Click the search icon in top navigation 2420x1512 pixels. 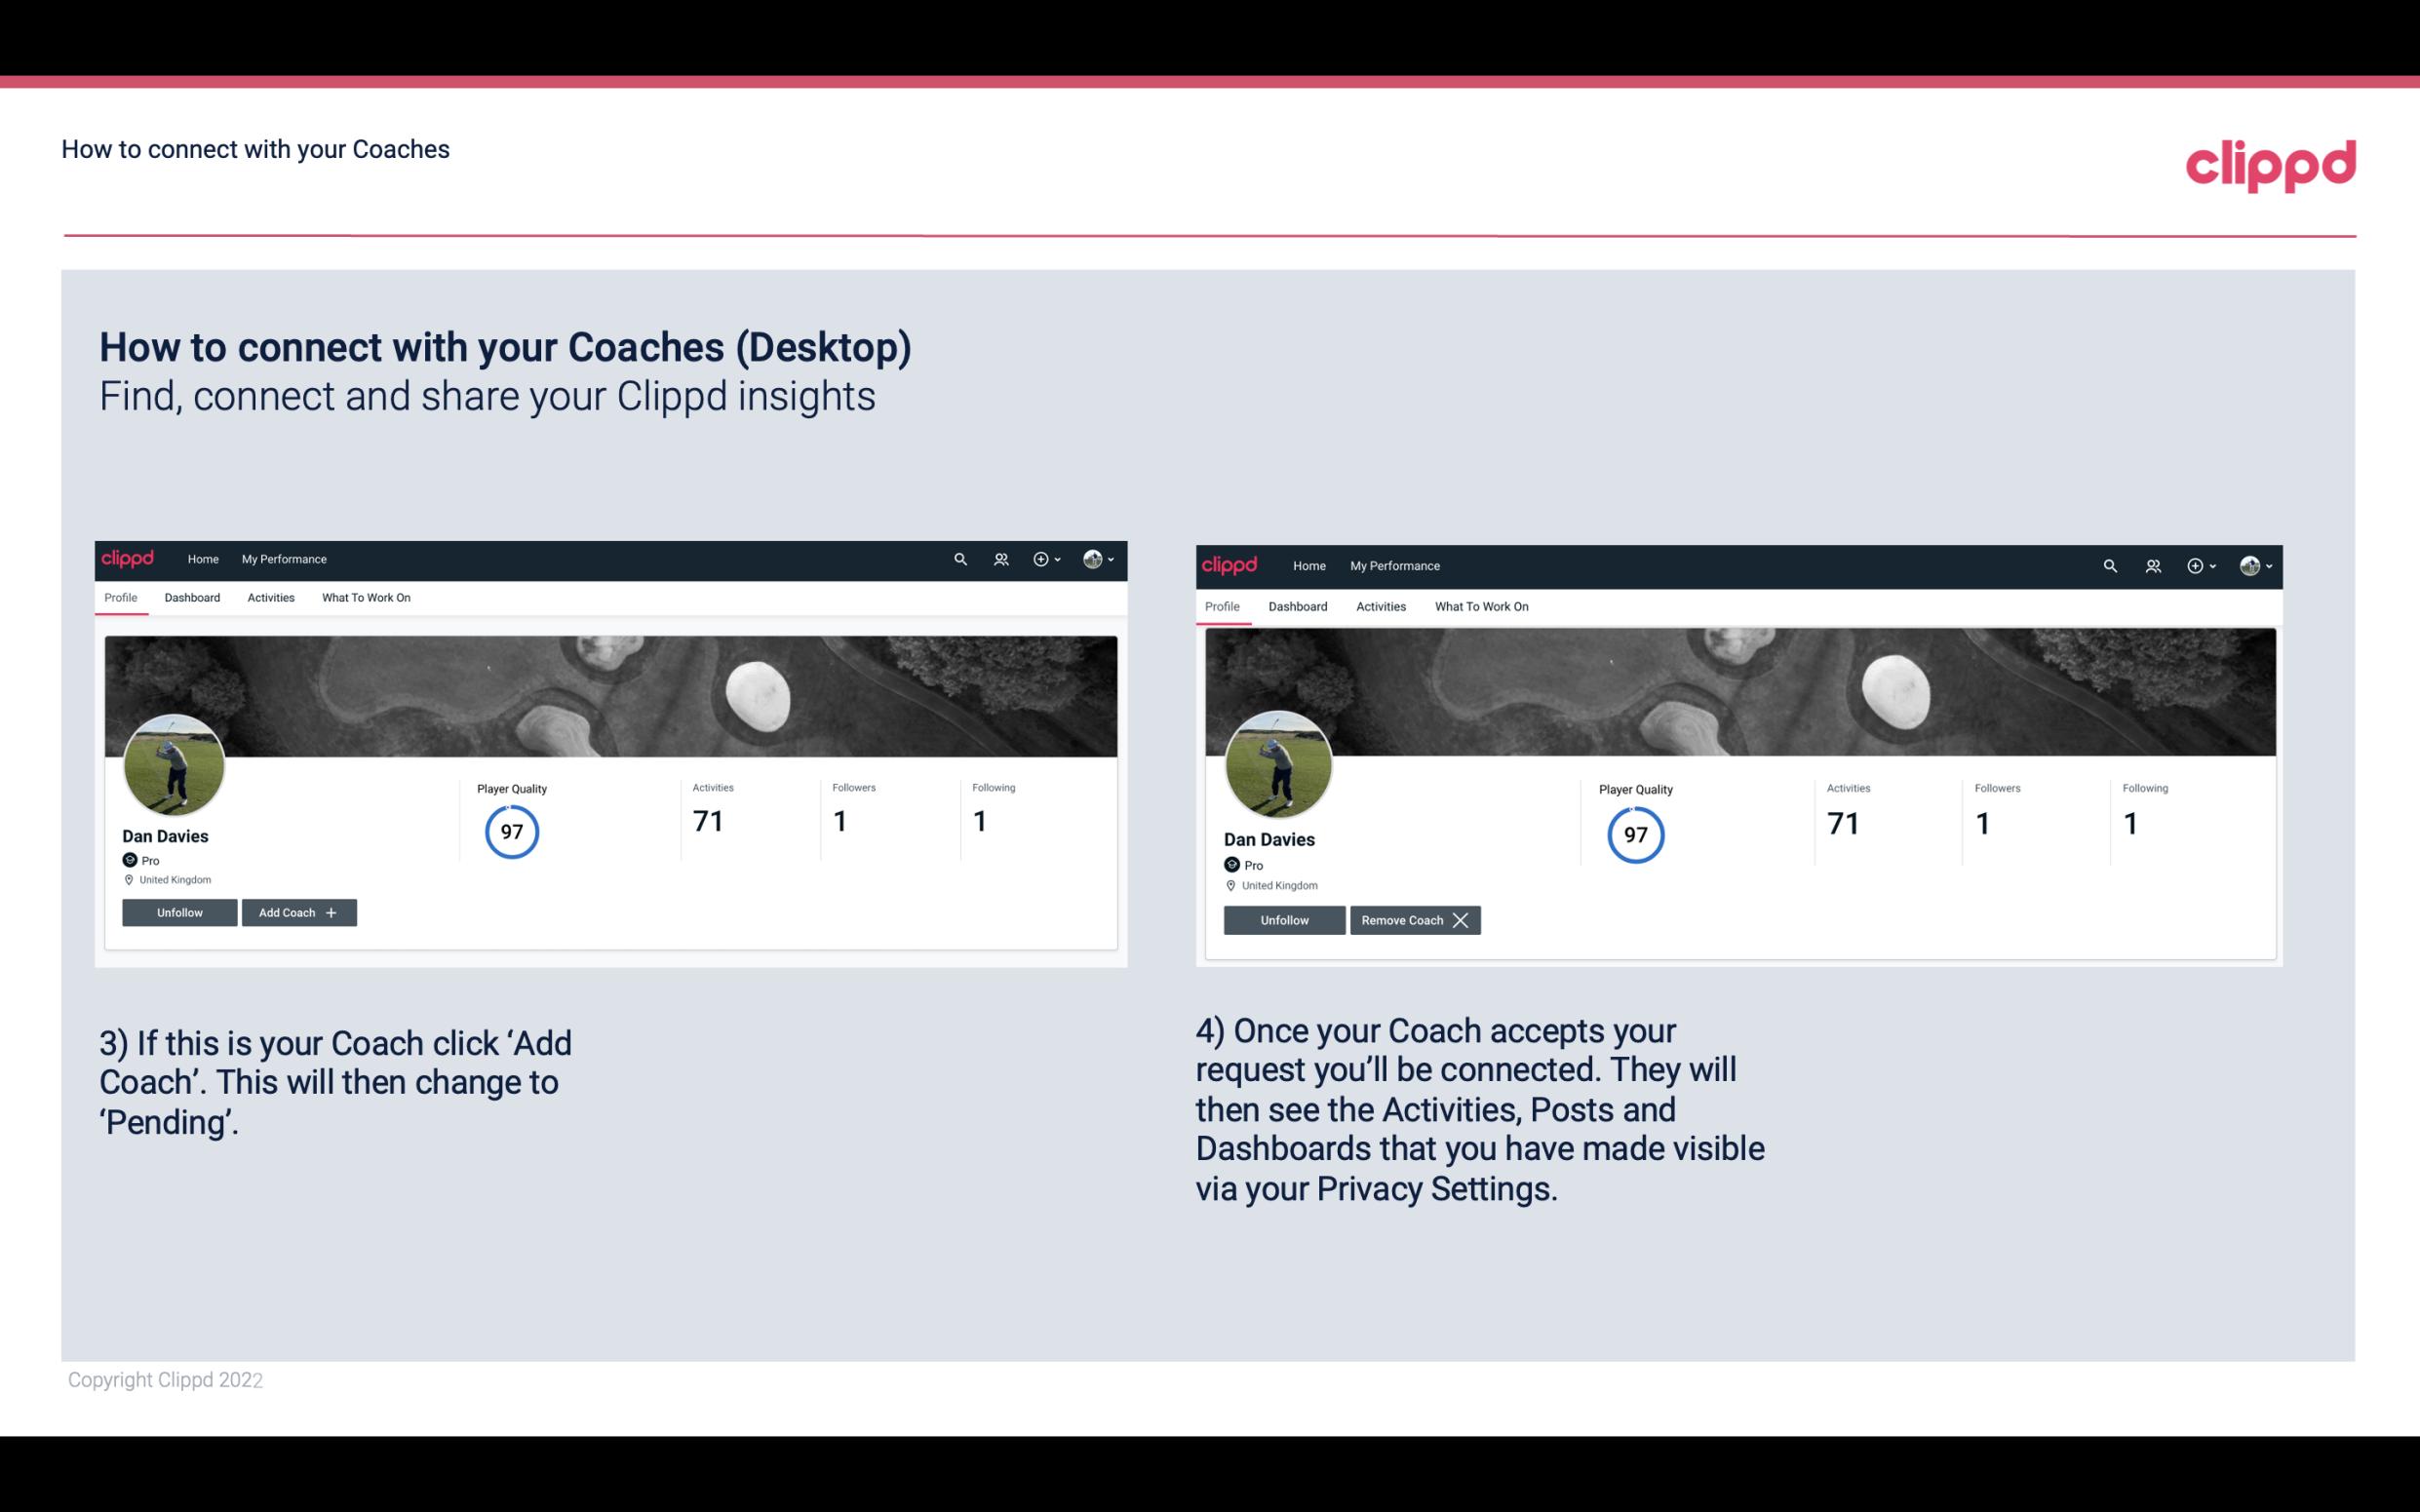[958, 558]
